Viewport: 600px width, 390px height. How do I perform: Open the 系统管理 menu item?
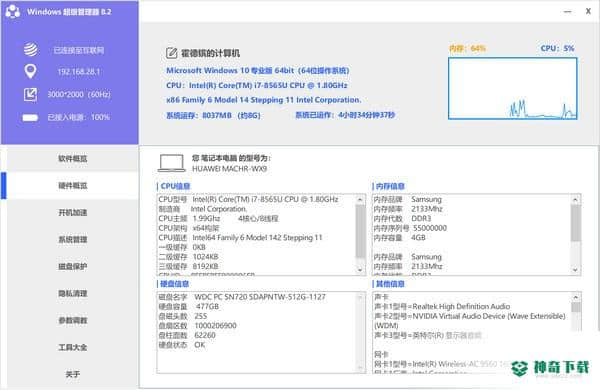tap(73, 240)
